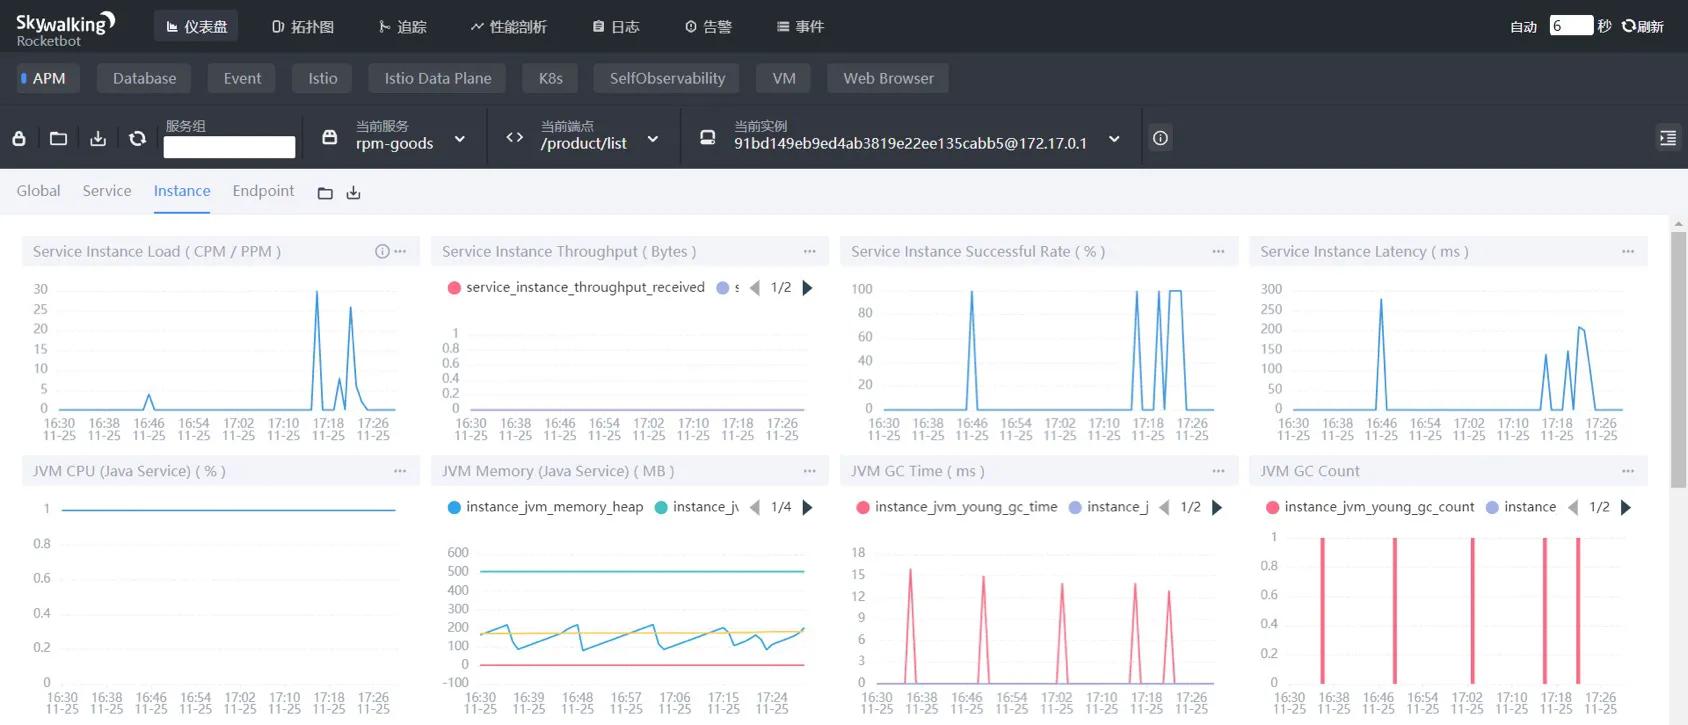This screenshot has height=725, width=1688.
Task: Select the Database dashboard button
Action: [144, 78]
